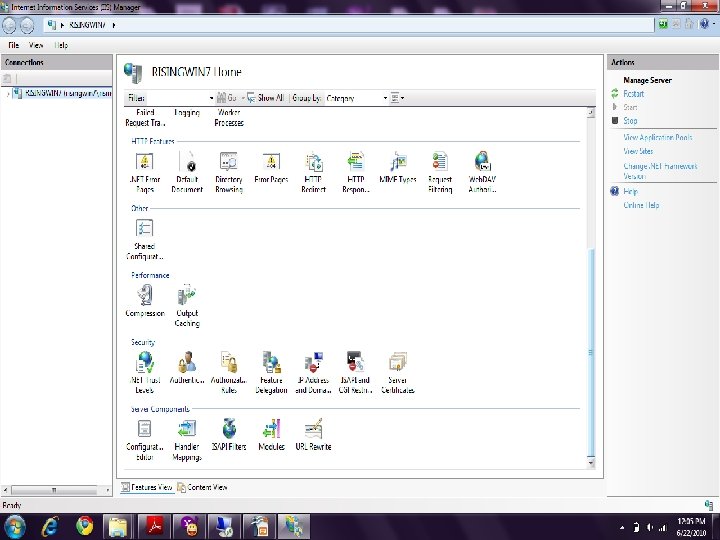The image size is (720, 540).
Task: Click the feature list vertical scrollbar thumb
Action: pos(591,351)
